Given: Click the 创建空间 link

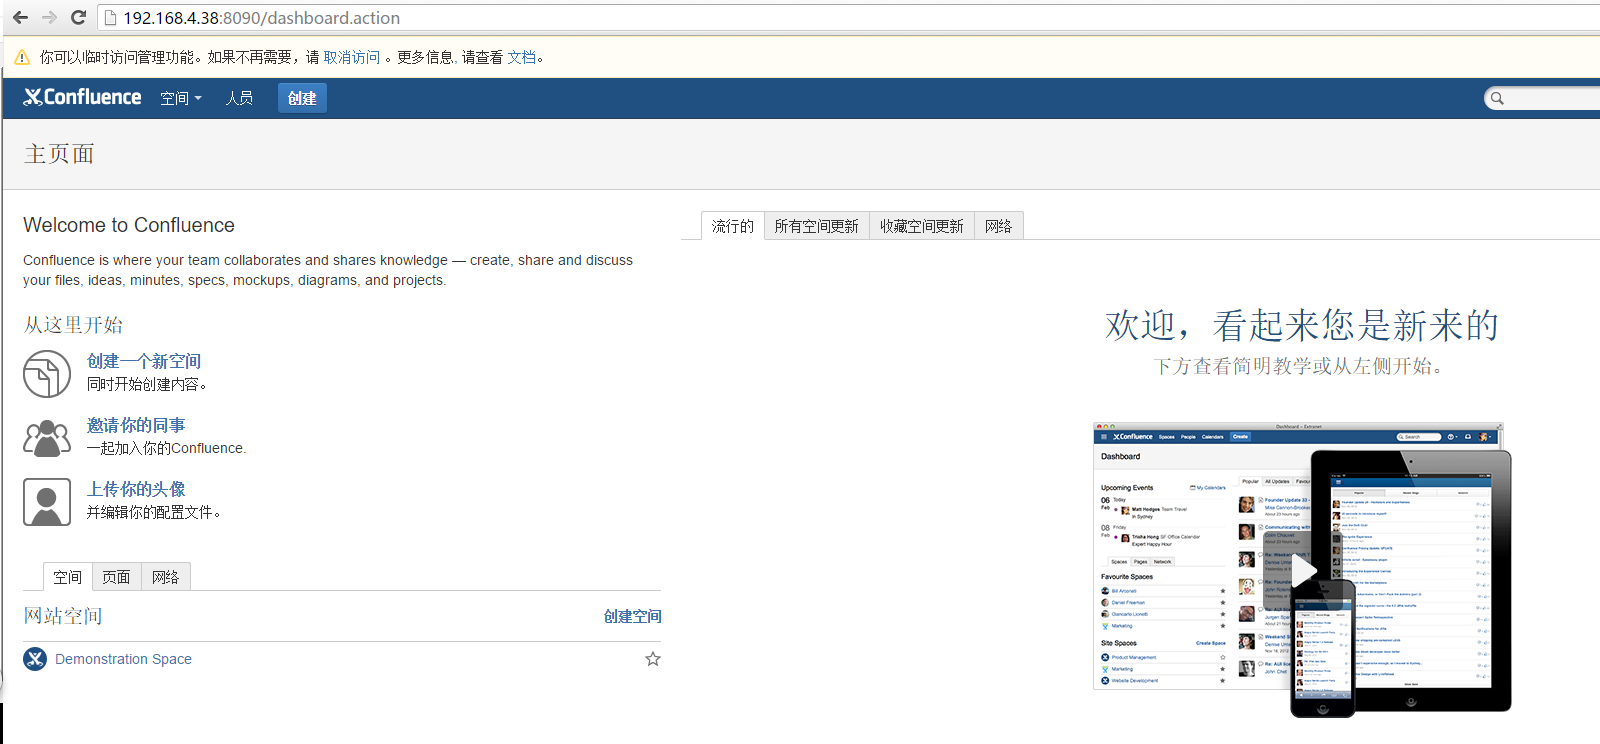Looking at the screenshot, I should (x=633, y=616).
